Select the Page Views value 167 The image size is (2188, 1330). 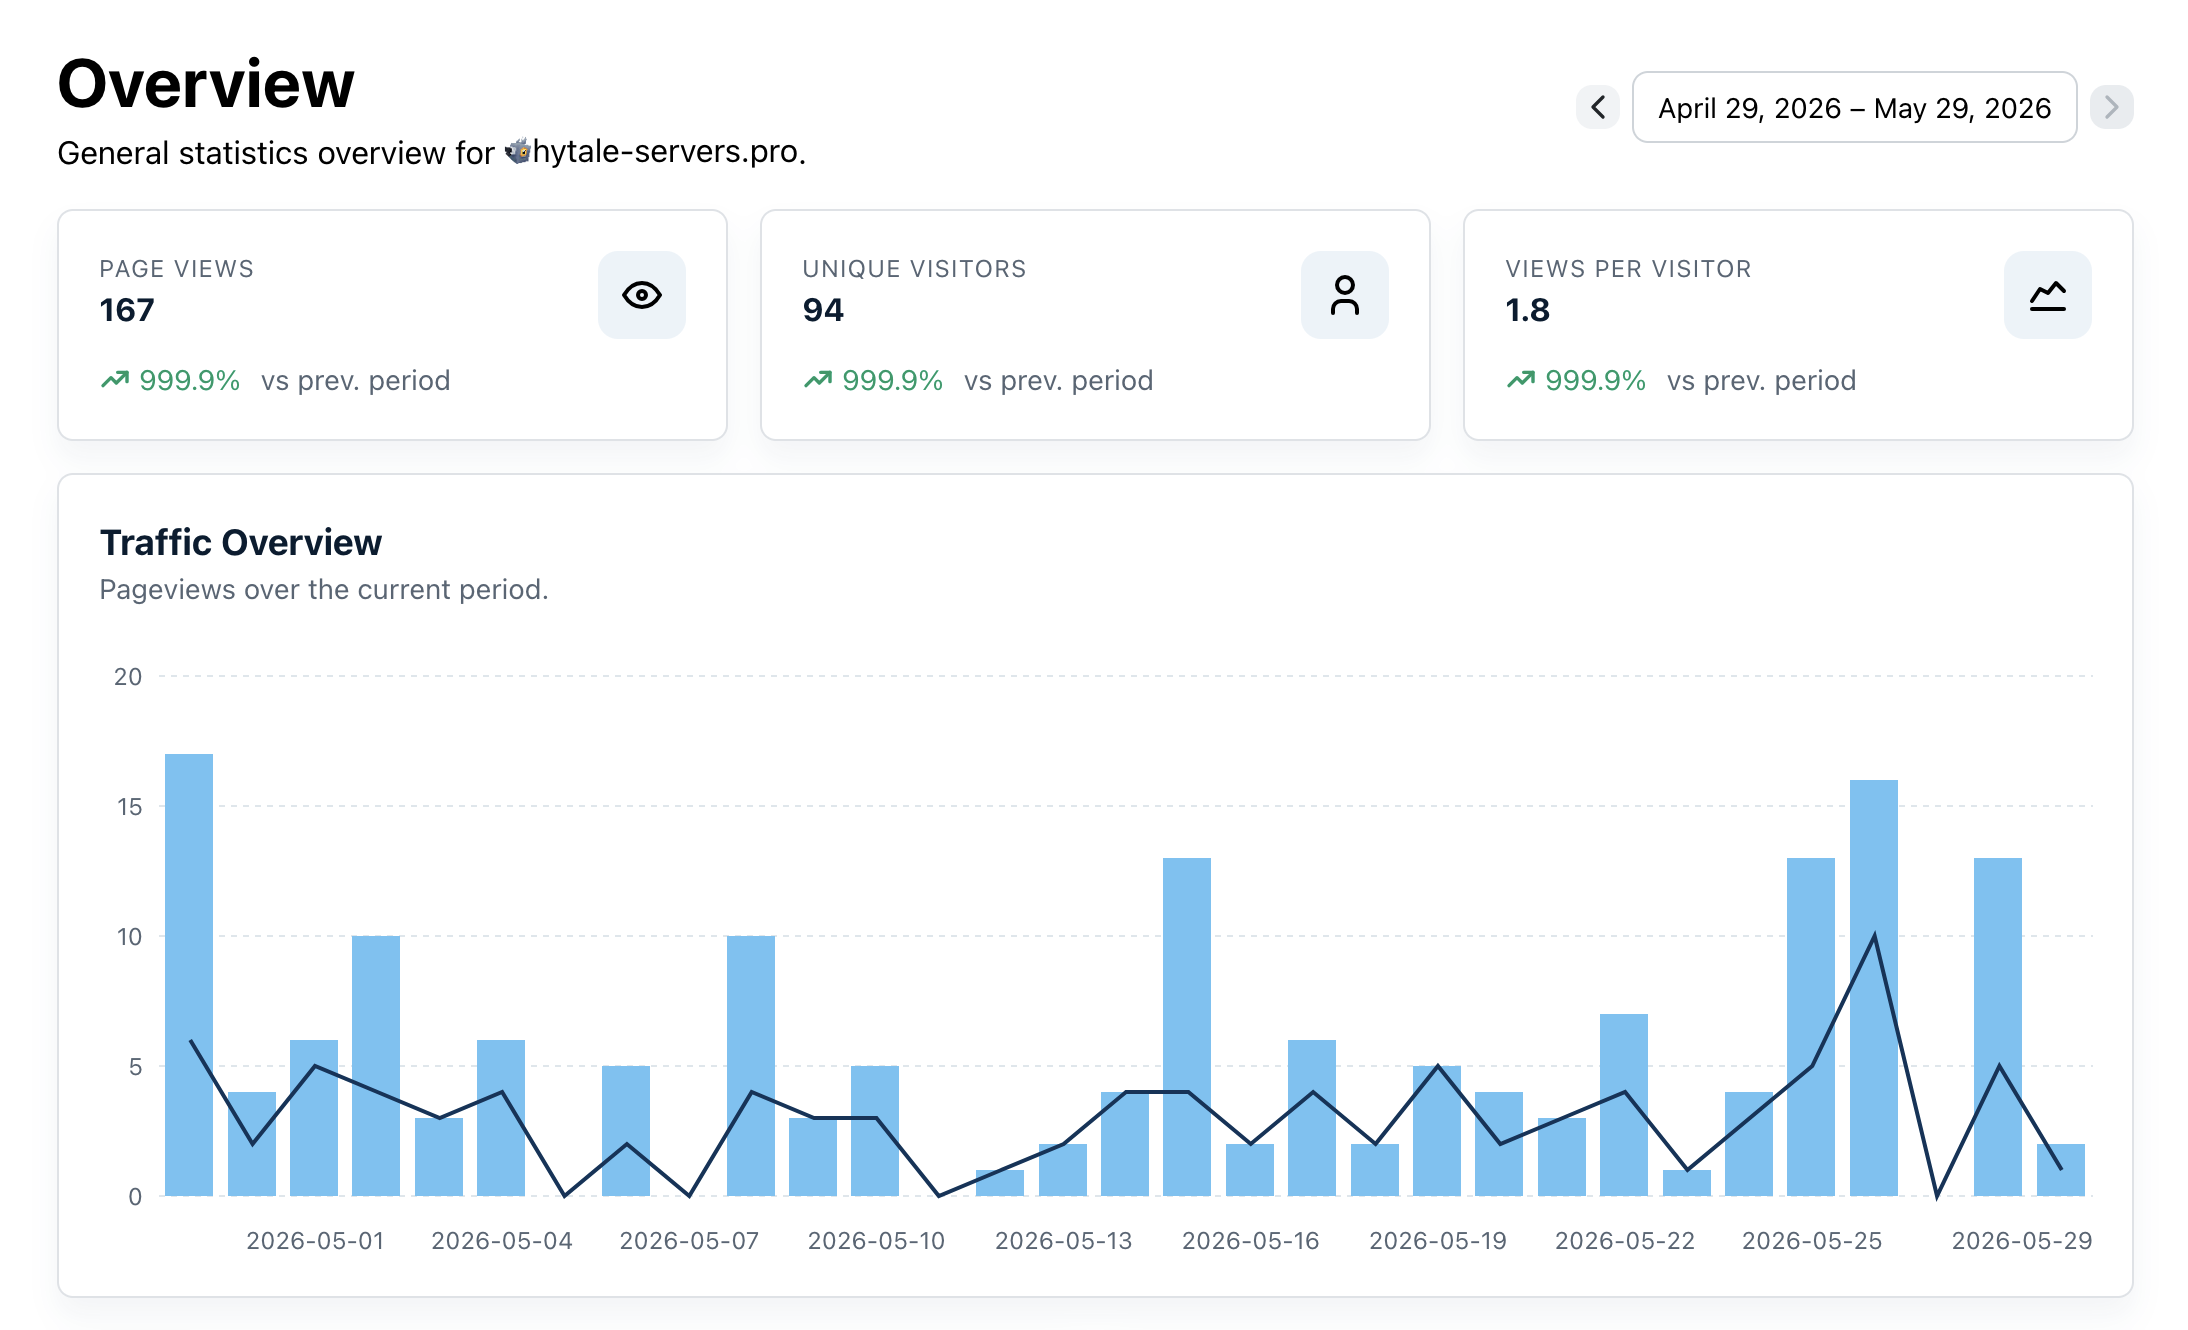click(127, 310)
